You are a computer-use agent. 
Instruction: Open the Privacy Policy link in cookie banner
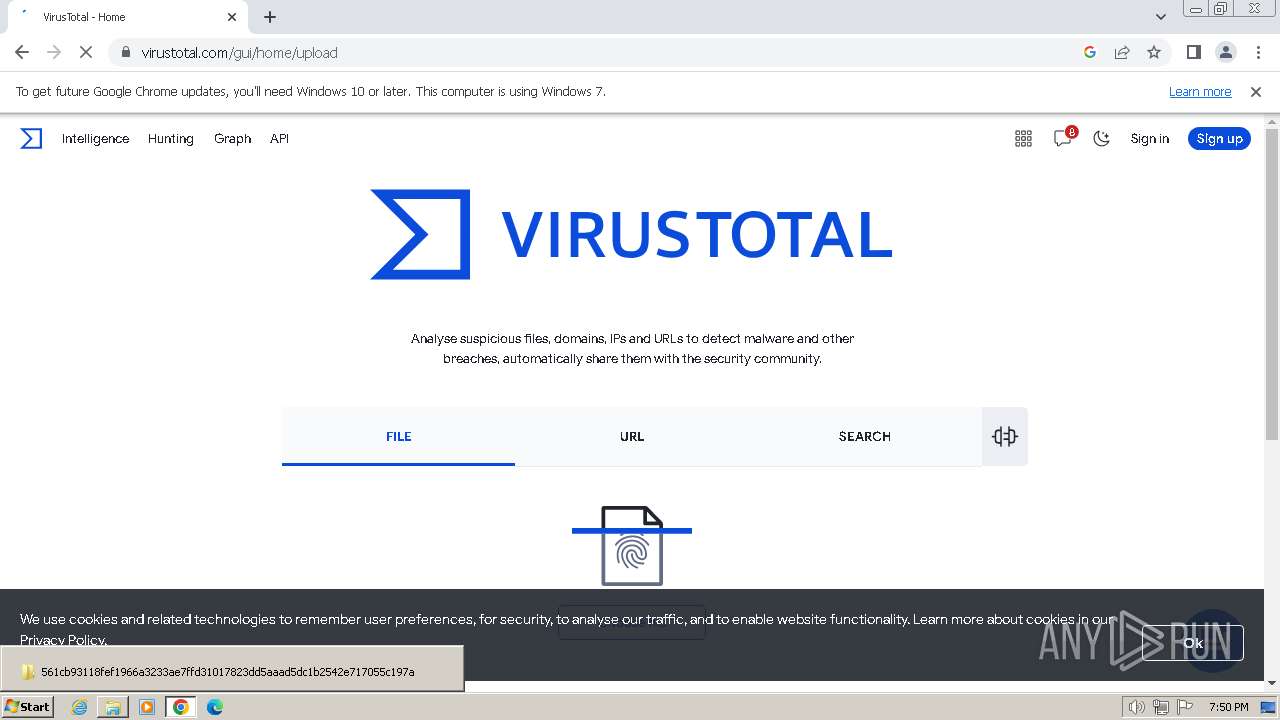point(62,640)
